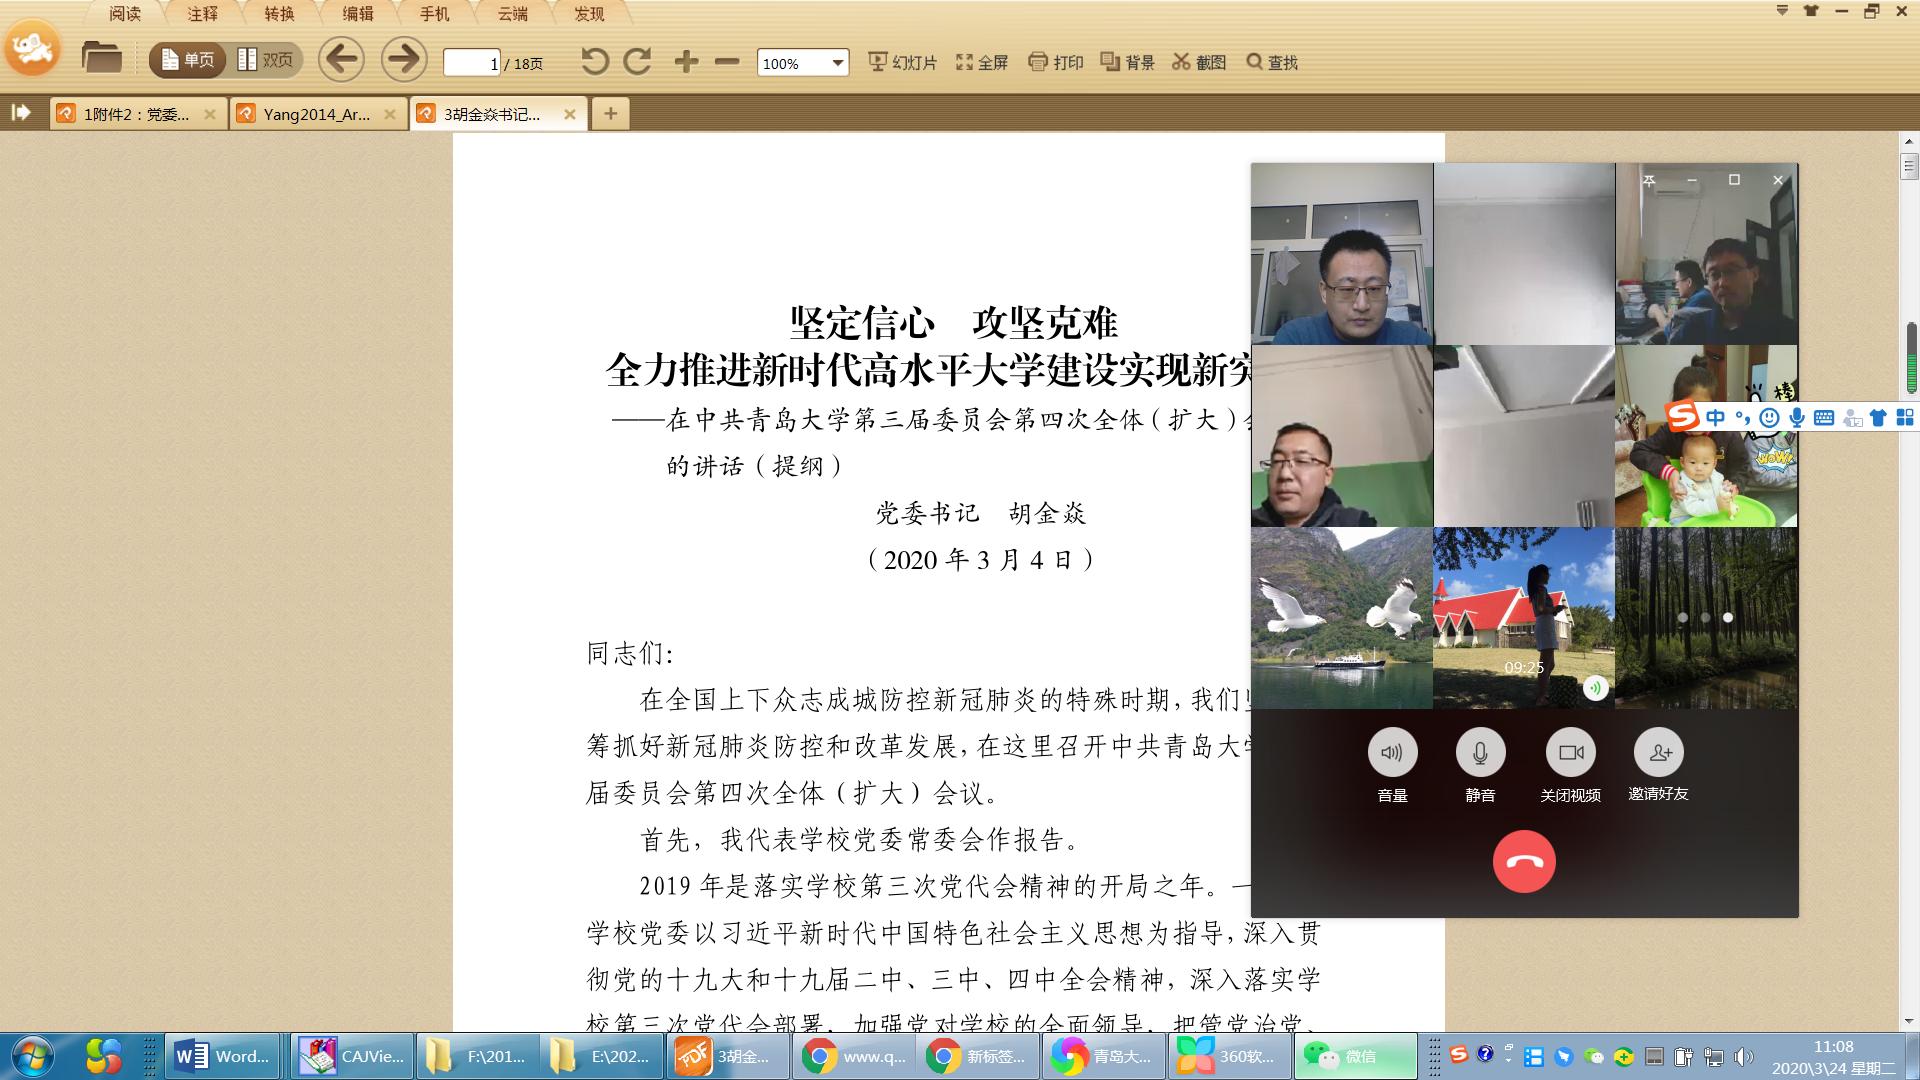
Task: Switch to single page view (单页)
Action: pos(187,60)
